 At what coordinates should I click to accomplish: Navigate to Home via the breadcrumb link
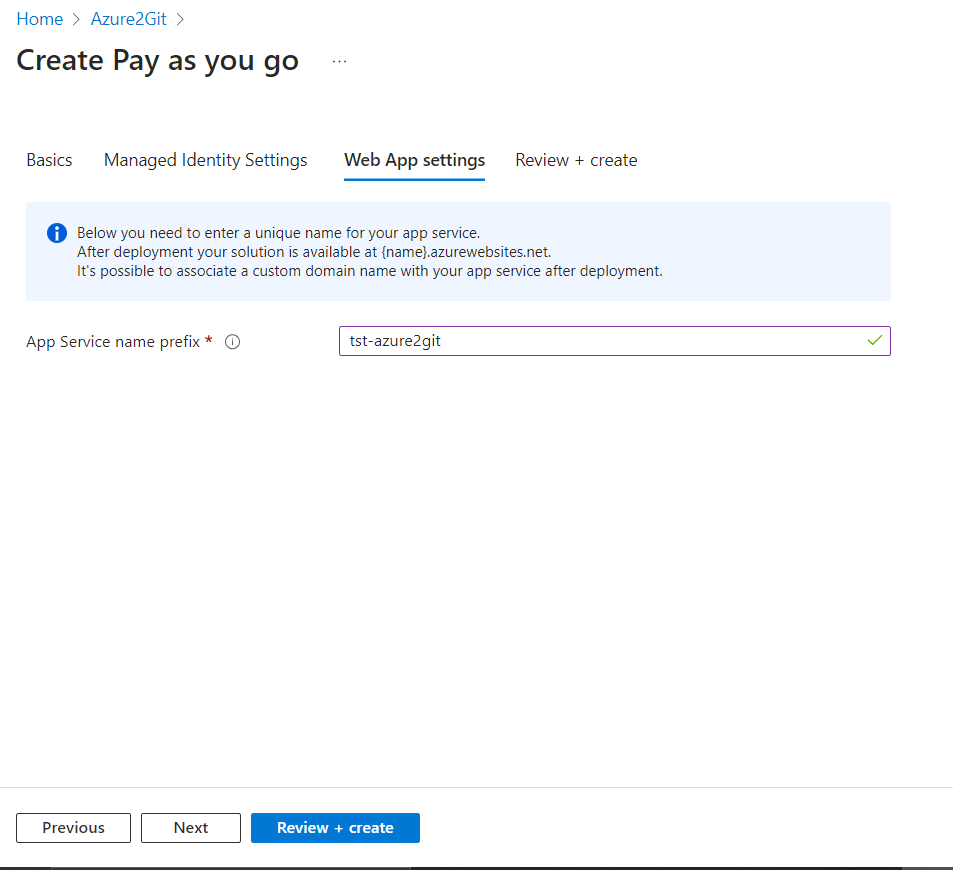point(39,18)
